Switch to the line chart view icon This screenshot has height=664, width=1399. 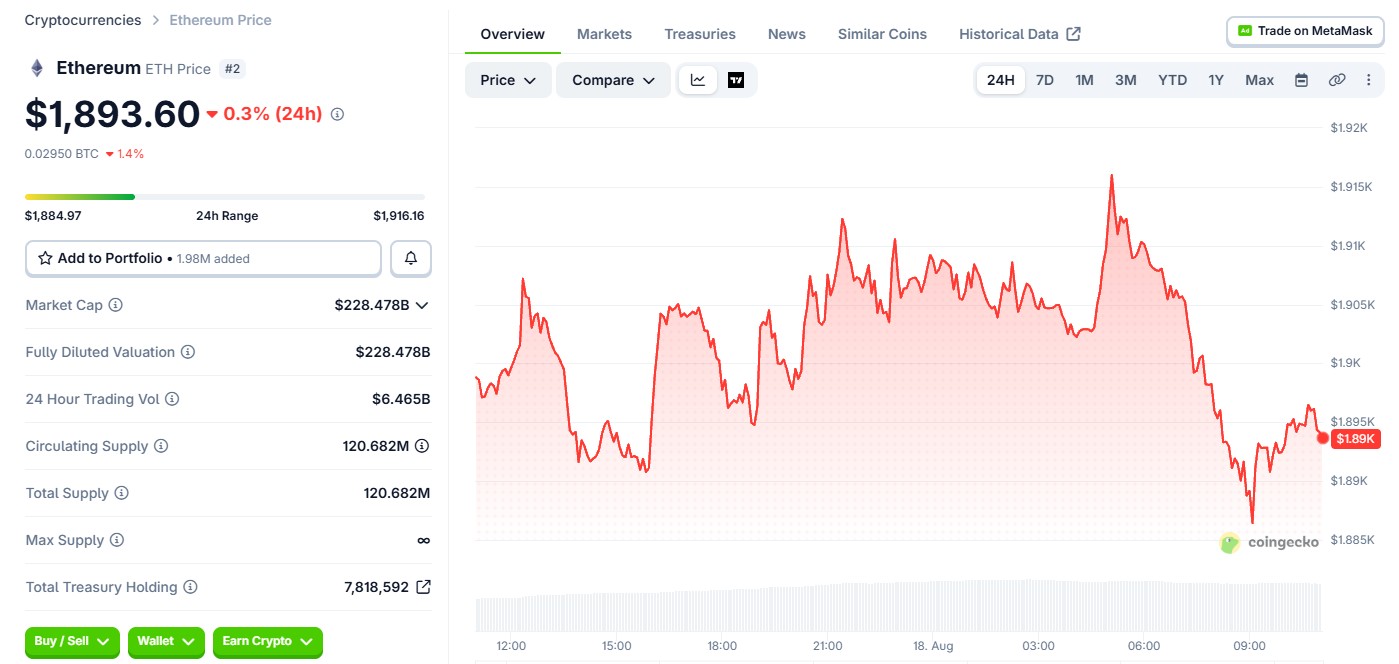point(698,80)
